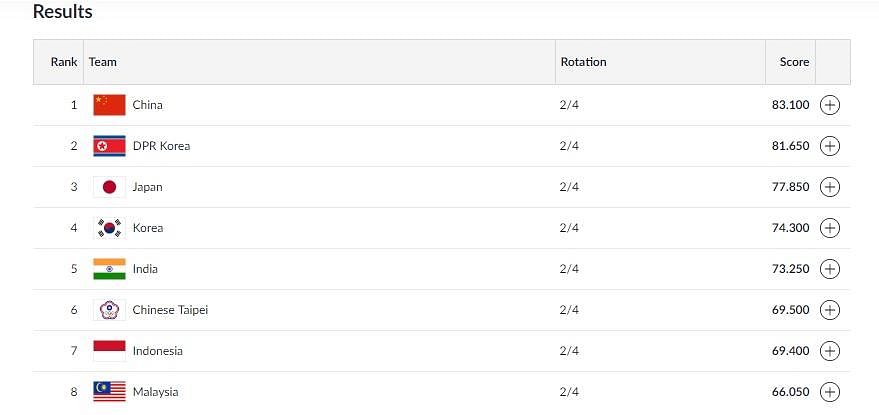Image resolution: width=879 pixels, height=415 pixels.
Task: Click the Korea flag icon
Action: click(109, 228)
